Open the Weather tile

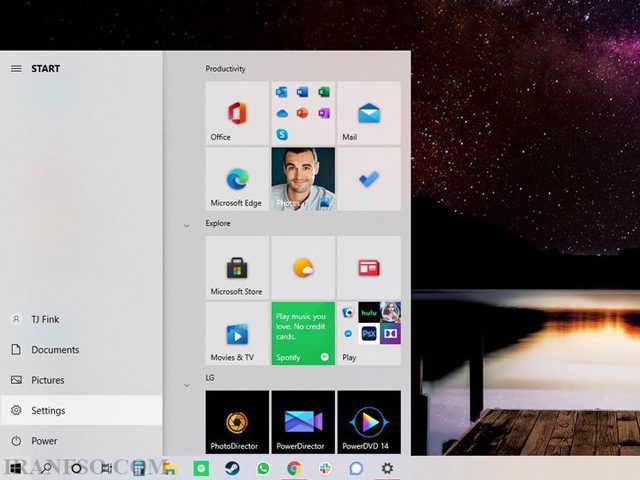[303, 268]
